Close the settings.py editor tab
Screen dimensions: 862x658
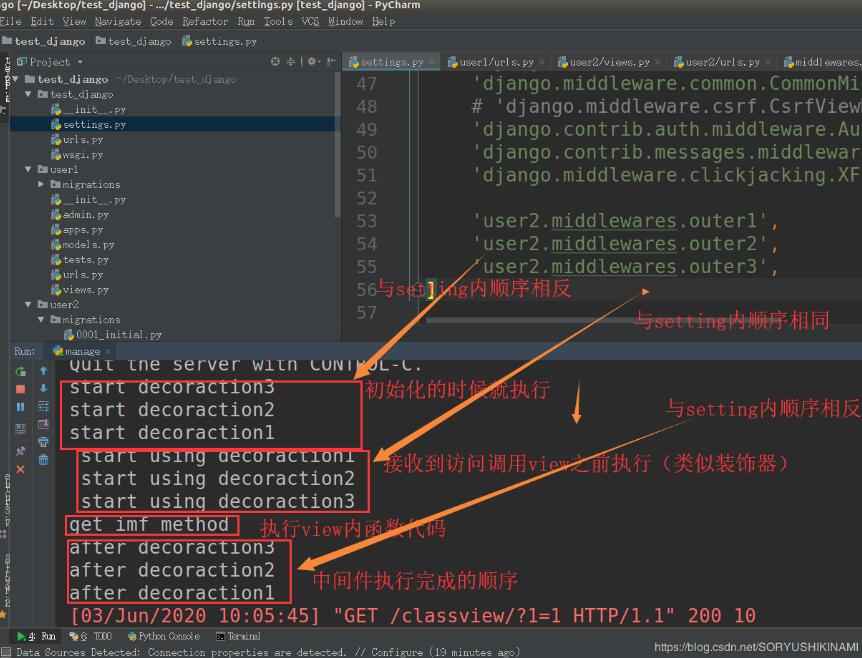(432, 62)
